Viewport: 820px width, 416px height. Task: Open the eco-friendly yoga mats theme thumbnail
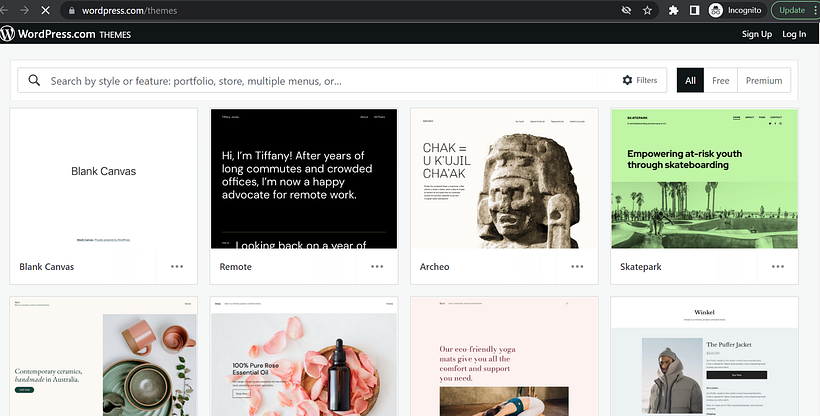point(504,357)
